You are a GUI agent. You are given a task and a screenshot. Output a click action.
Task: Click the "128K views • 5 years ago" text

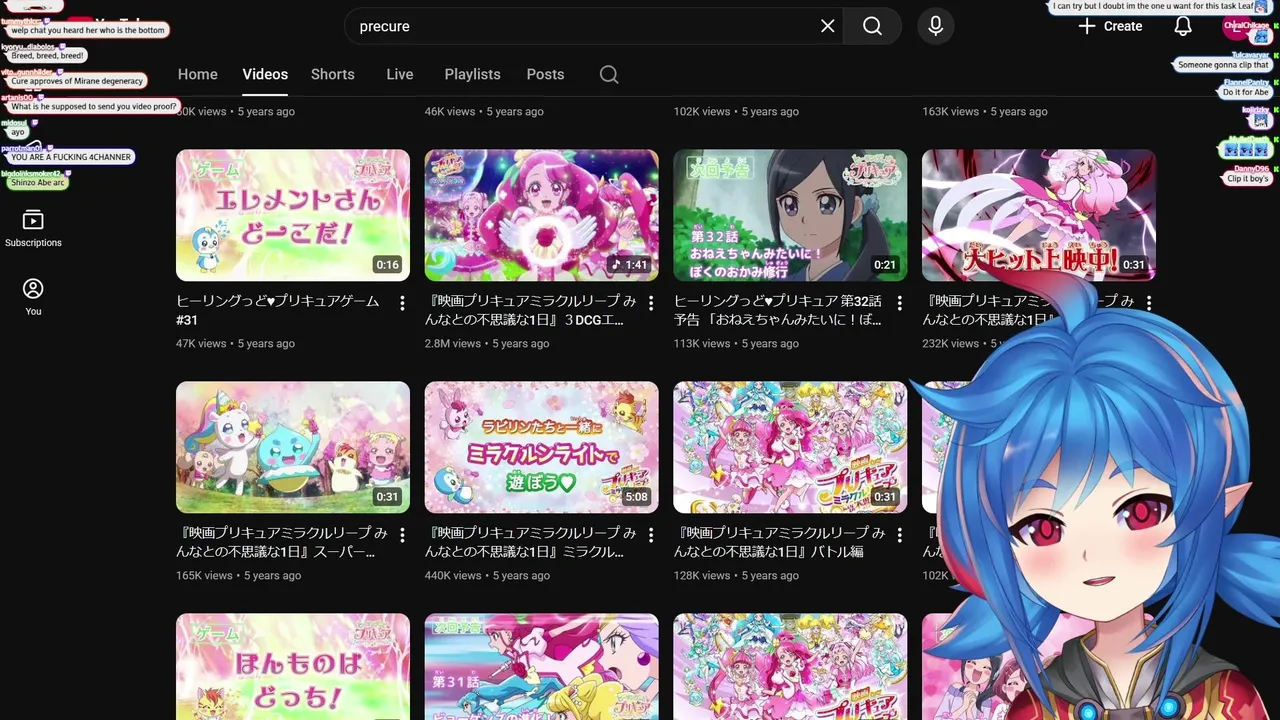(736, 575)
